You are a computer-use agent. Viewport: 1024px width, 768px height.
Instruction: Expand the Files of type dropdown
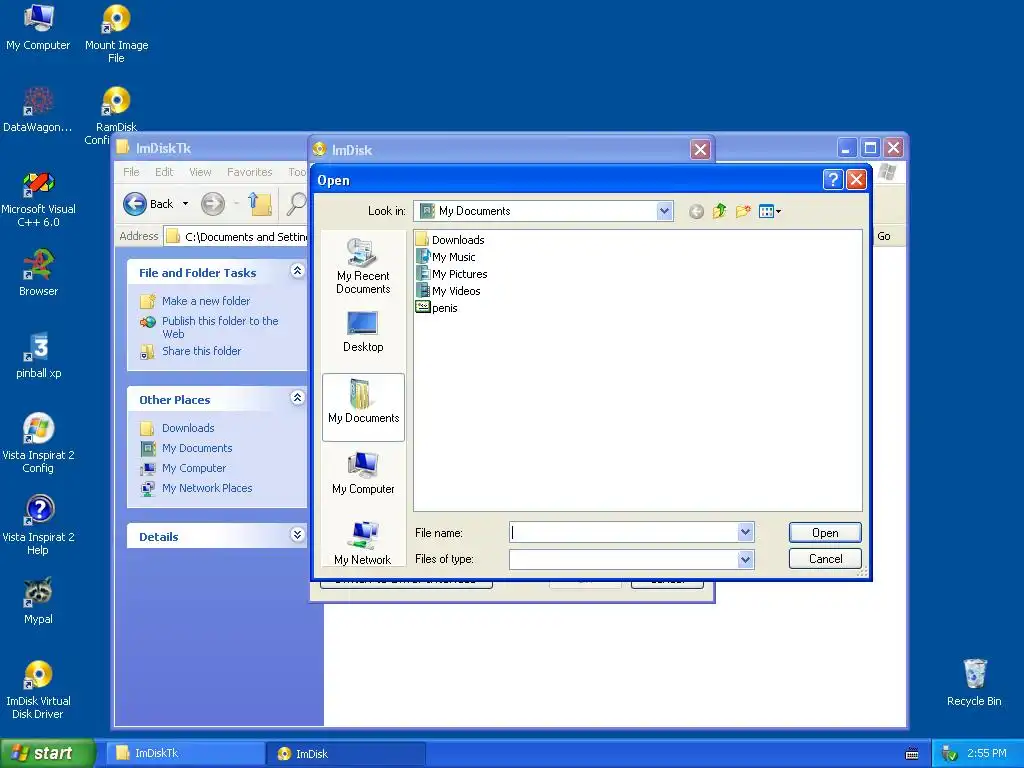[x=745, y=559]
